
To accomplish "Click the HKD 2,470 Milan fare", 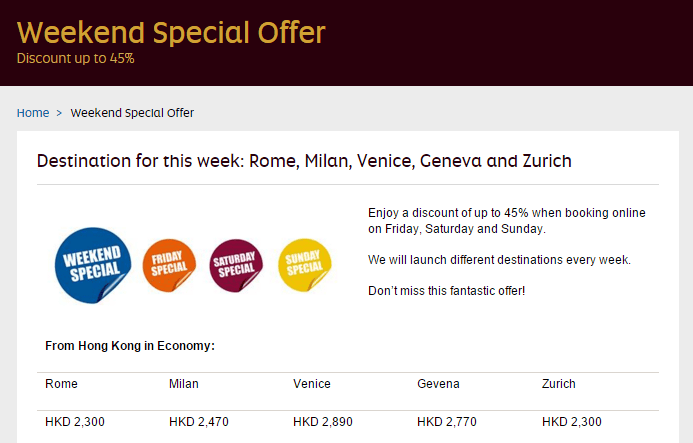I will pos(199,422).
